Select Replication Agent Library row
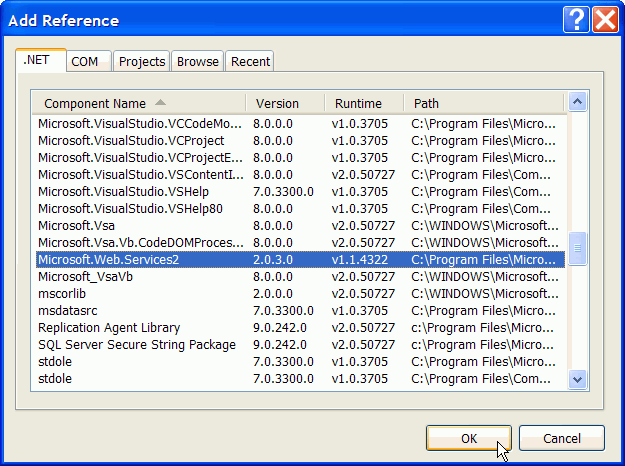Screen dimensions: 625x466 (300, 328)
